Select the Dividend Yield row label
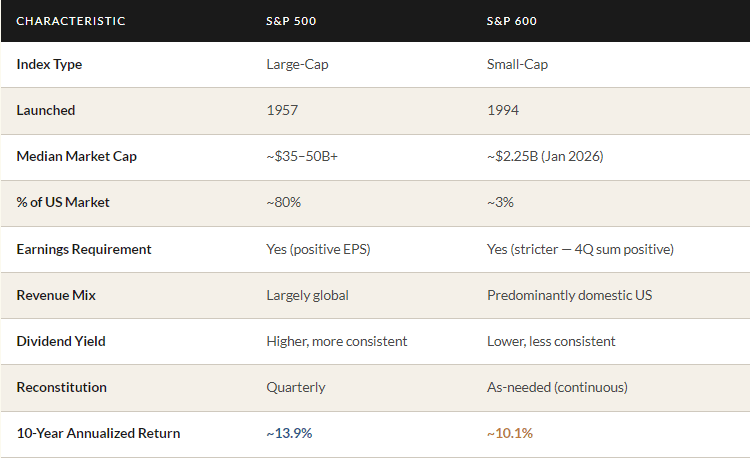The image size is (750, 458). click(x=61, y=341)
